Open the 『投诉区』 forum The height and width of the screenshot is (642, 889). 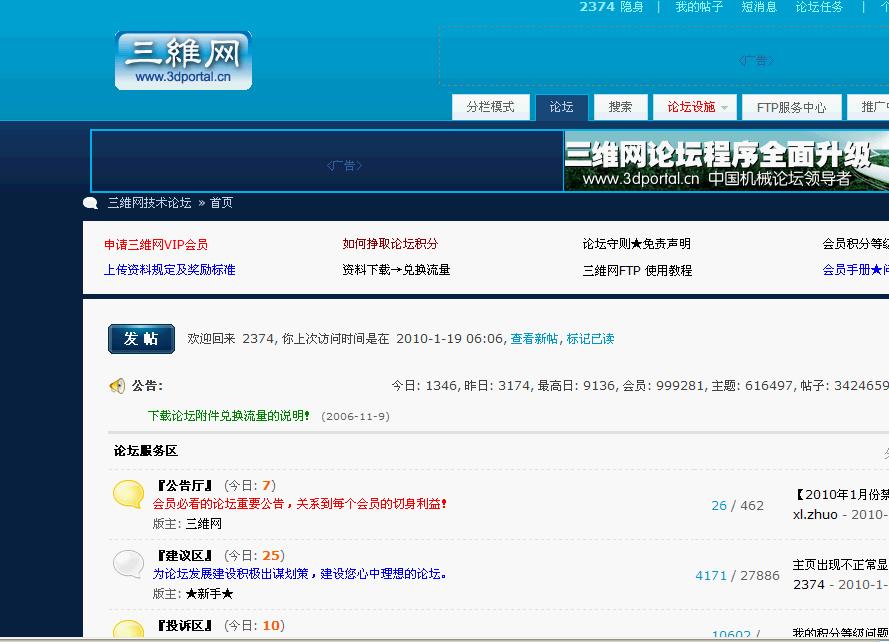coord(185,625)
